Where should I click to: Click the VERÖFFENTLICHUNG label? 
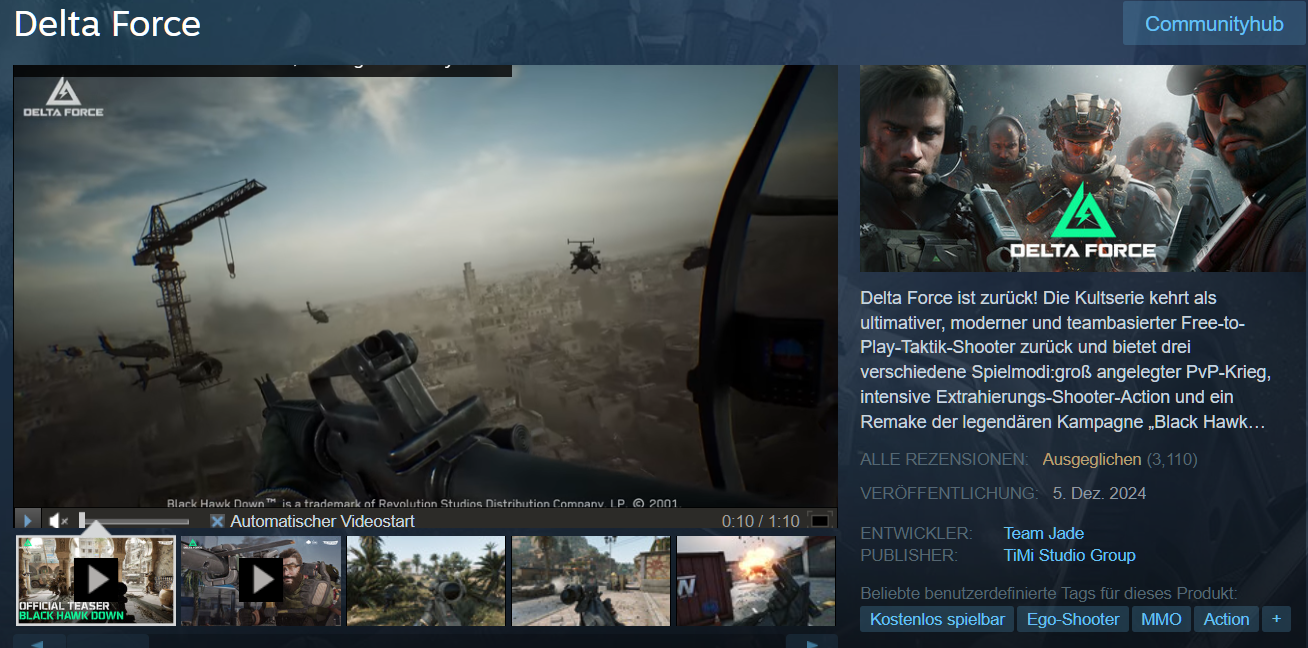(949, 493)
